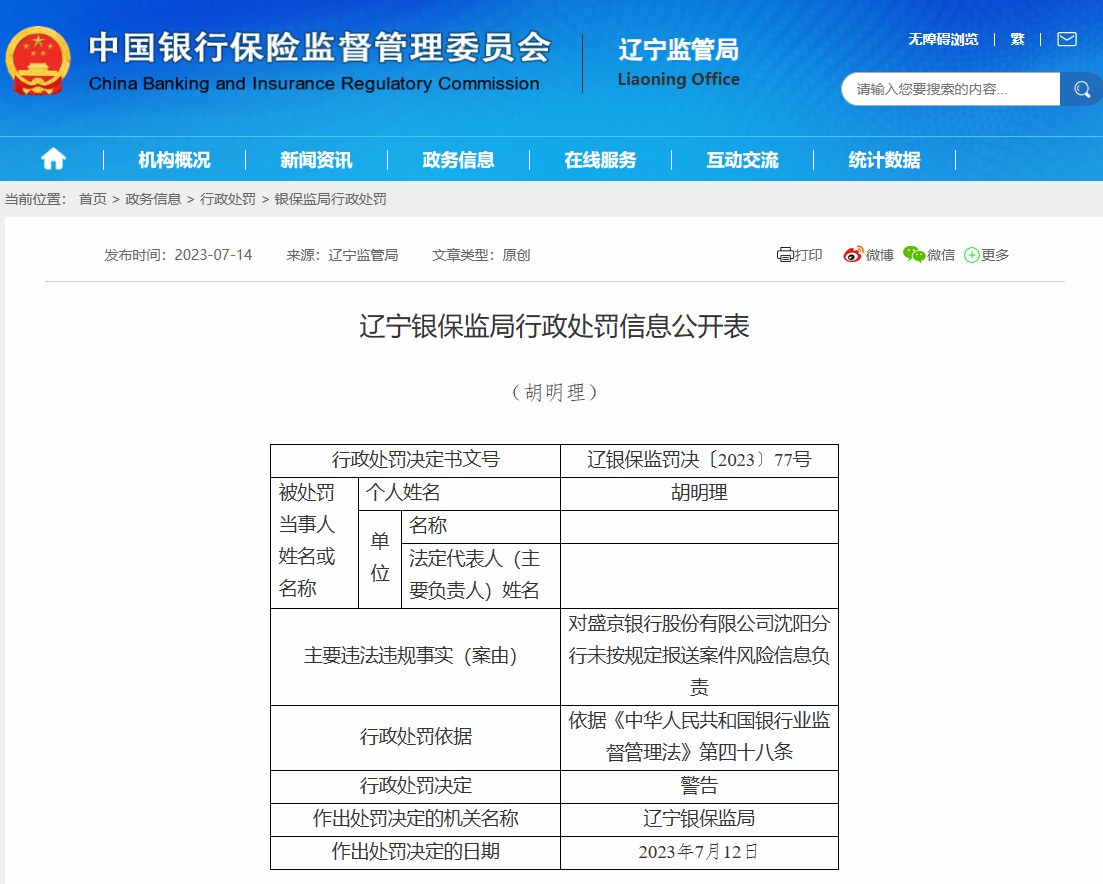The width and height of the screenshot is (1103, 884).
Task: Click the 行政处罚依据 cell
Action: [x=416, y=737]
